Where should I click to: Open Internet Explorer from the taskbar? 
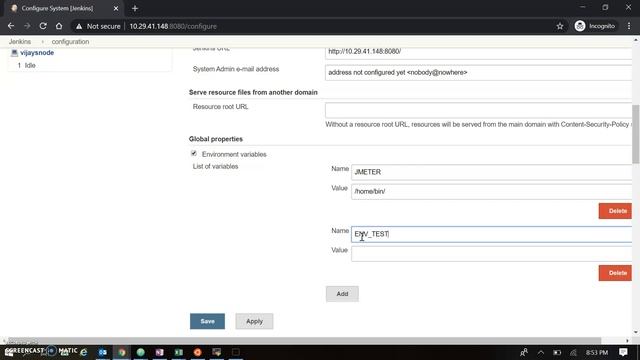84,352
